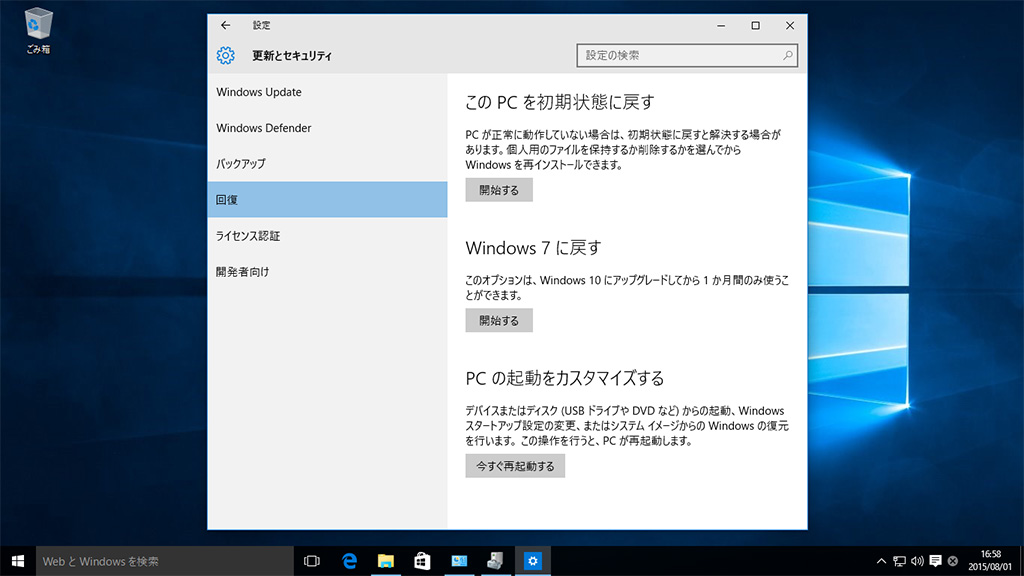The height and width of the screenshot is (576, 1024).
Task: Open the Store app from the taskbar
Action: pyautogui.click(x=423, y=561)
